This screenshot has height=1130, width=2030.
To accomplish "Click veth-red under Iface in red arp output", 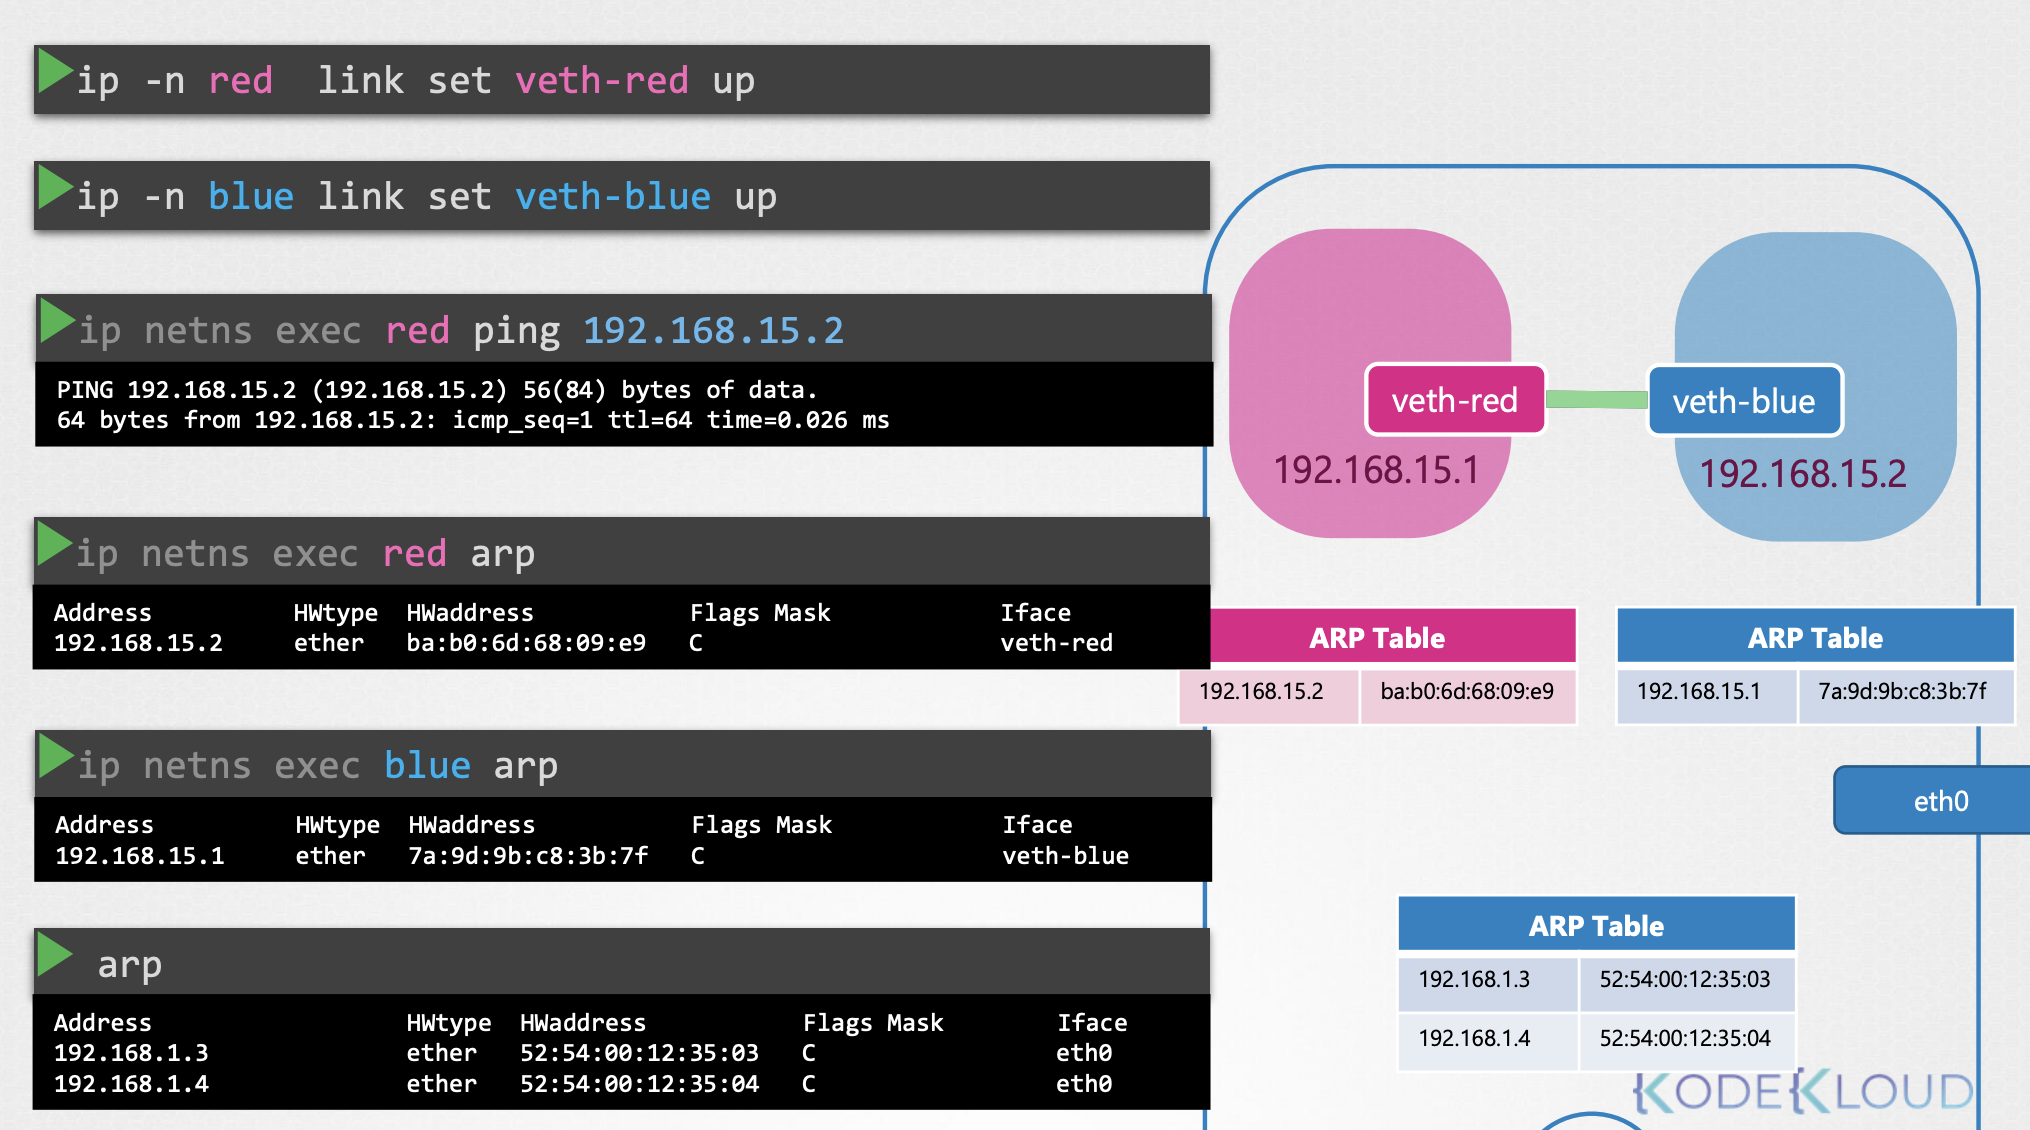I will tap(1057, 643).
